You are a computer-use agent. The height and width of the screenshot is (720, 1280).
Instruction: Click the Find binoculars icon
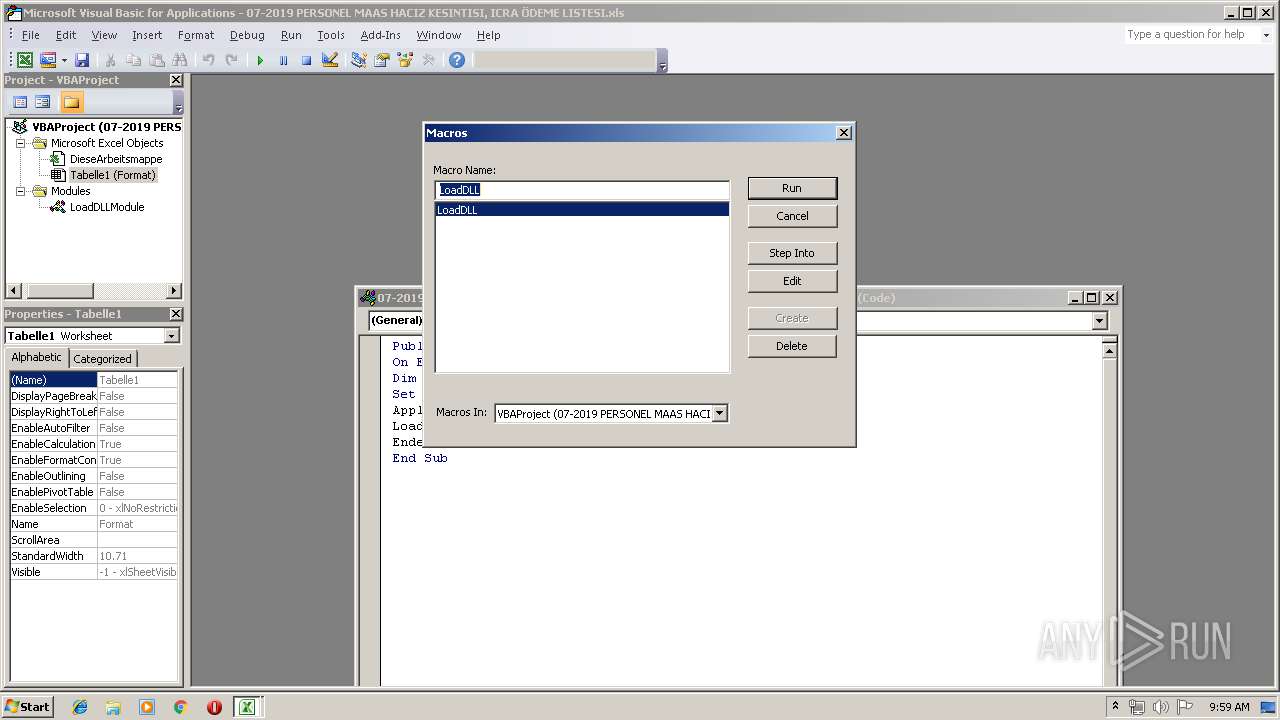(180, 60)
